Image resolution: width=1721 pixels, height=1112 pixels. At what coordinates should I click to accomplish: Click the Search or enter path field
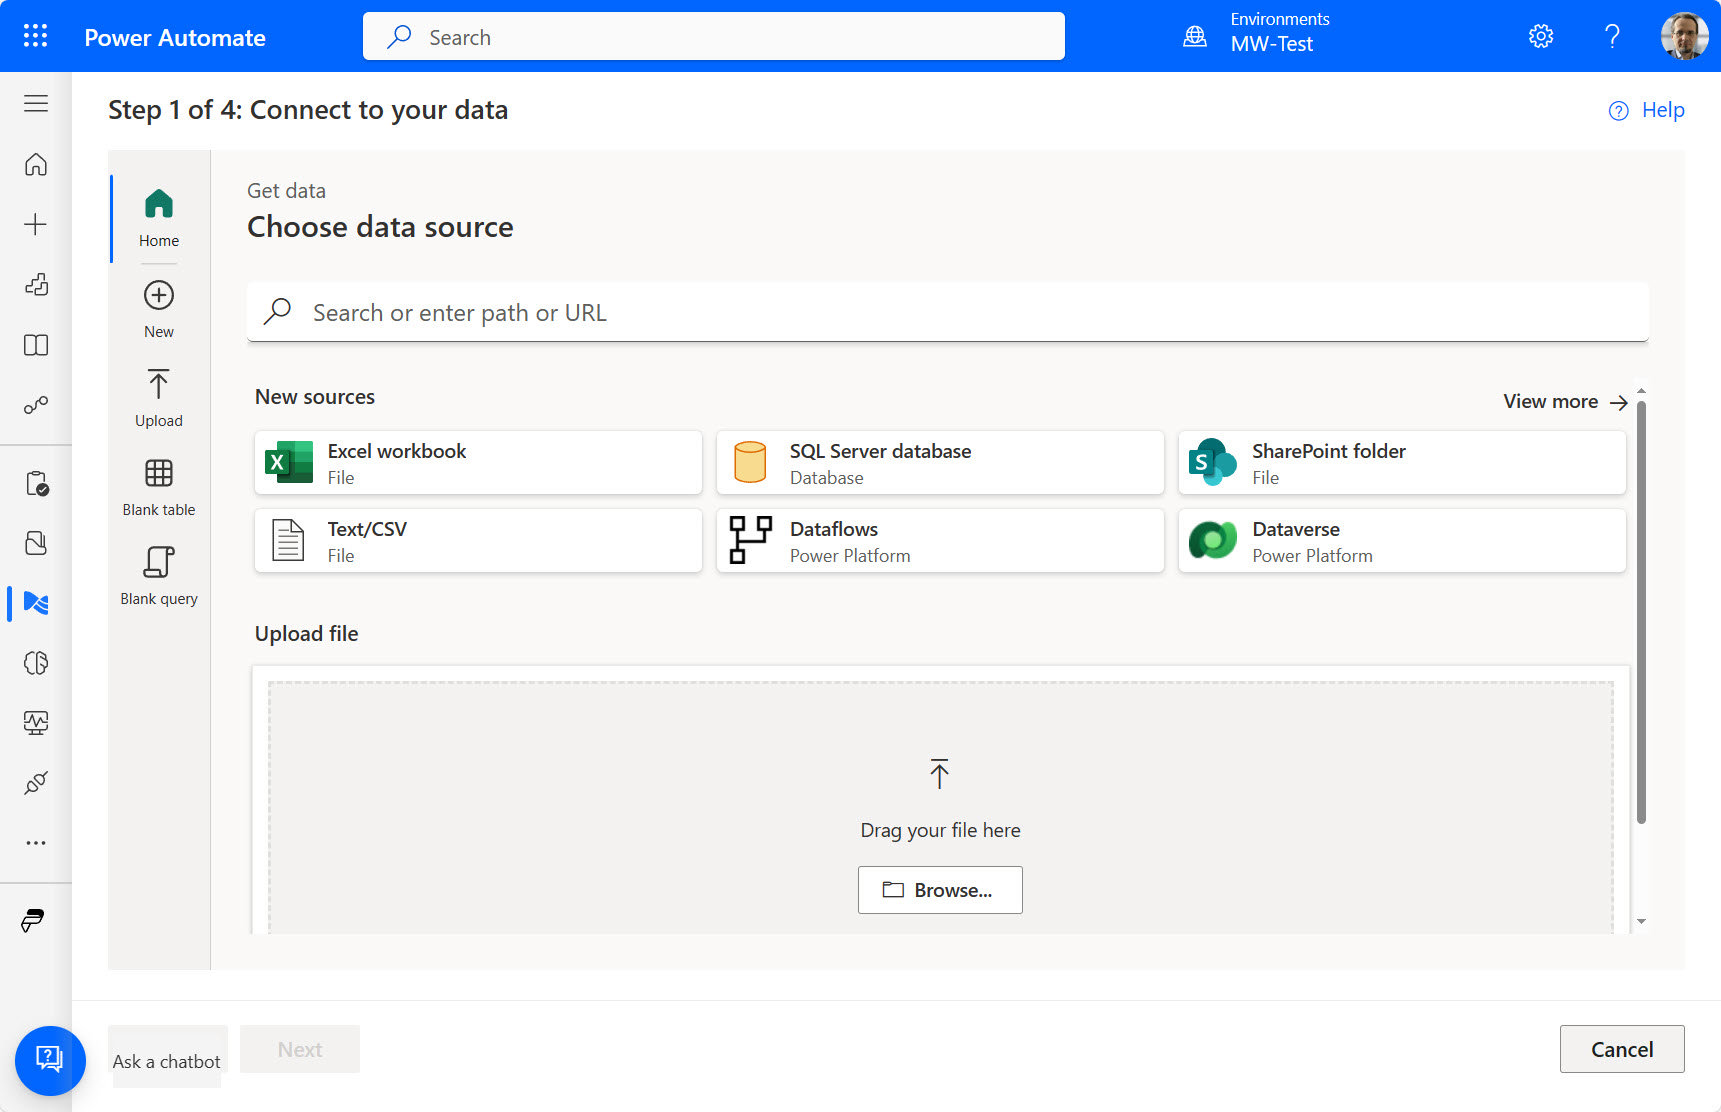[946, 313]
